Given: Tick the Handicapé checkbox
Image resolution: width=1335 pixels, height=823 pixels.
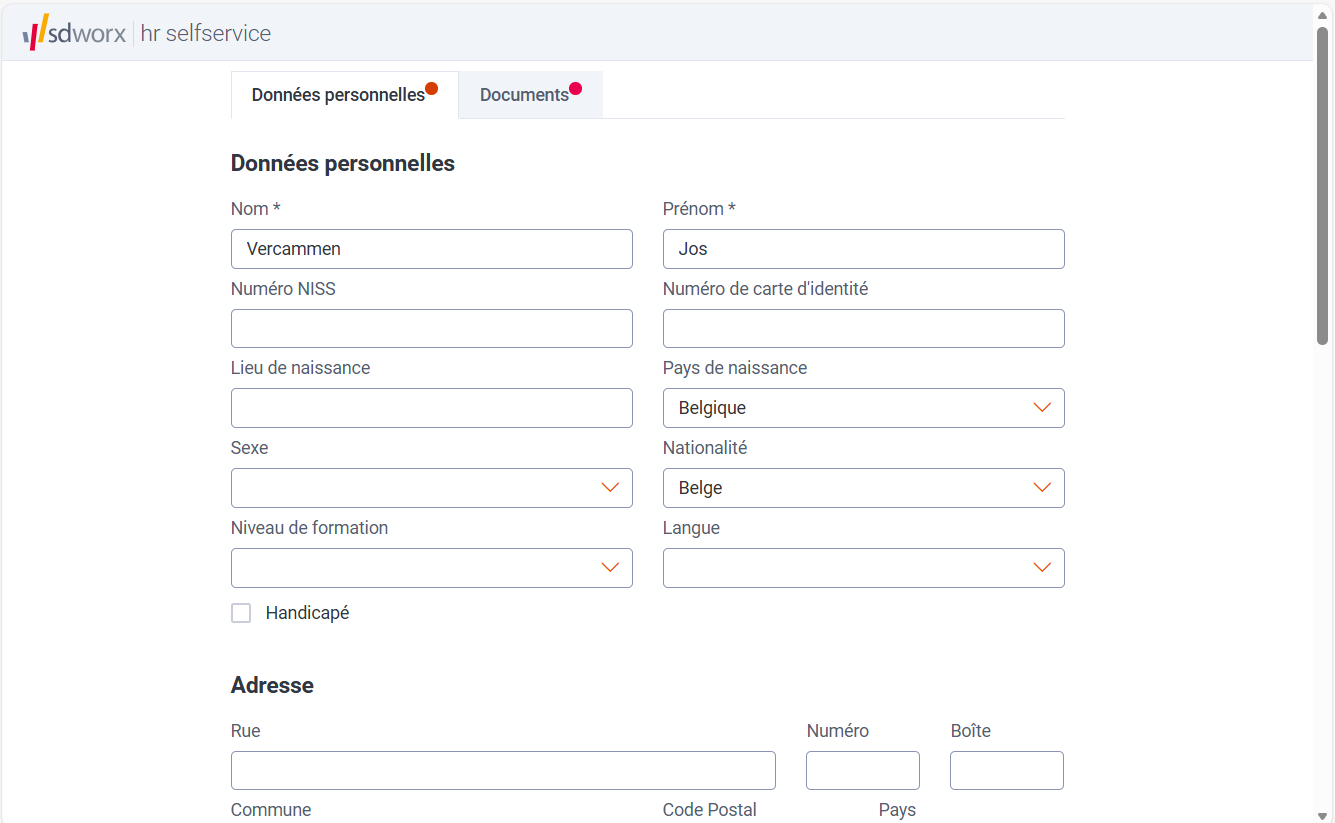Looking at the screenshot, I should tap(241, 613).
